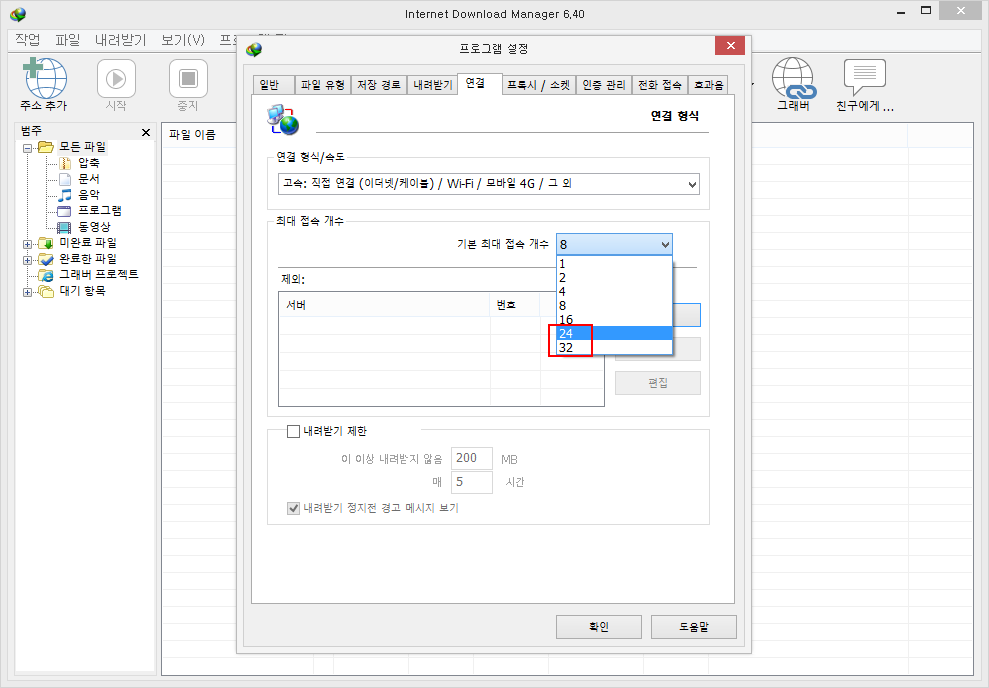This screenshot has width=989, height=688.
Task: Select the active 연결 tab
Action: coord(480,83)
